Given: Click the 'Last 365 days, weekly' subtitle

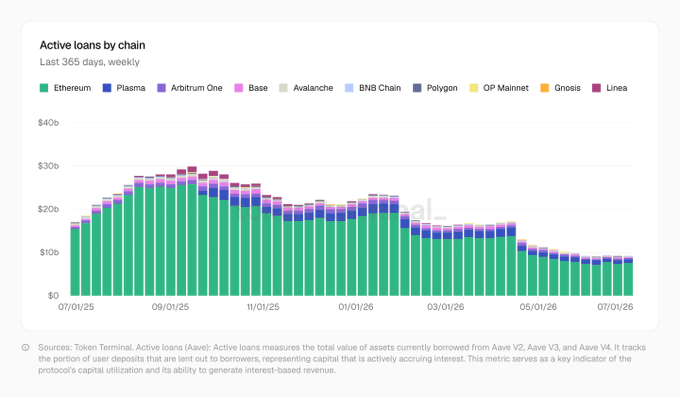Looking at the screenshot, I should point(90,62).
